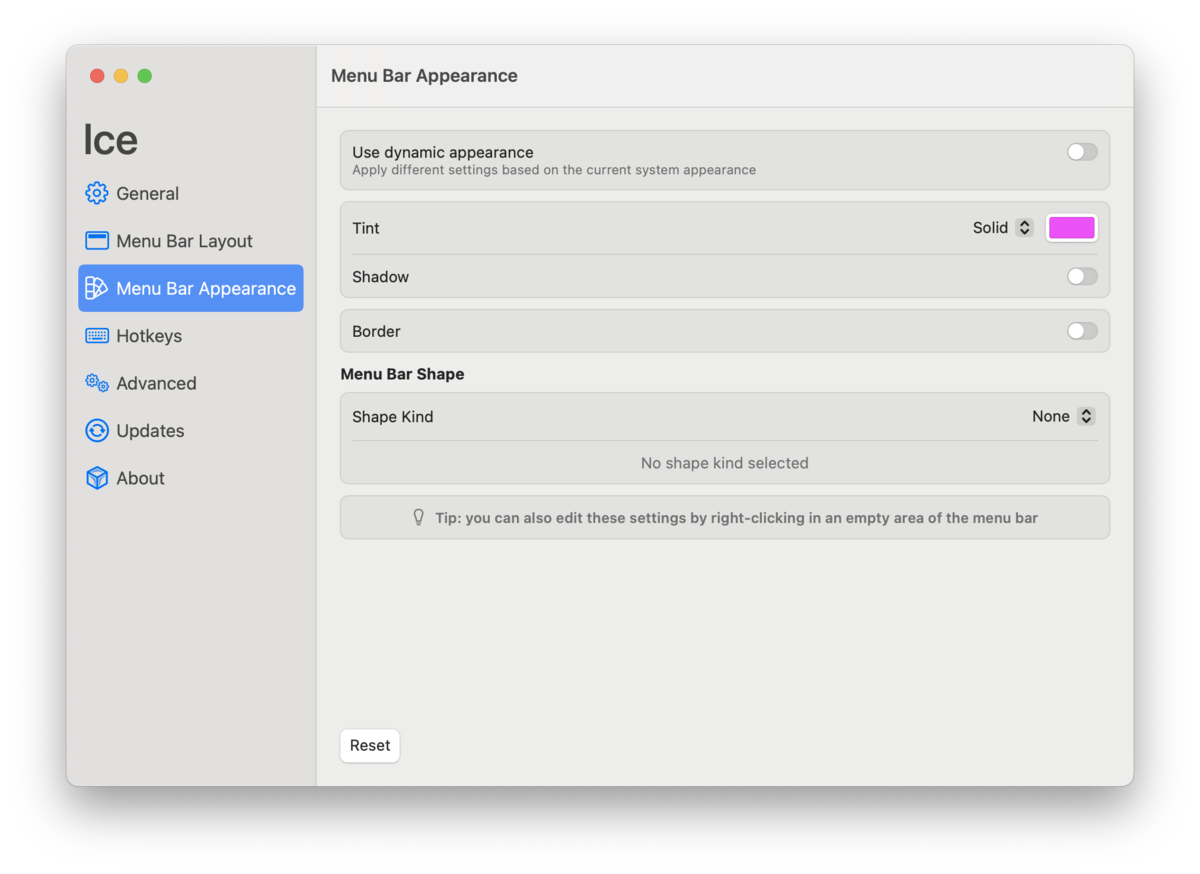
Task: Go to the Hotkeys pane
Action: coord(191,336)
